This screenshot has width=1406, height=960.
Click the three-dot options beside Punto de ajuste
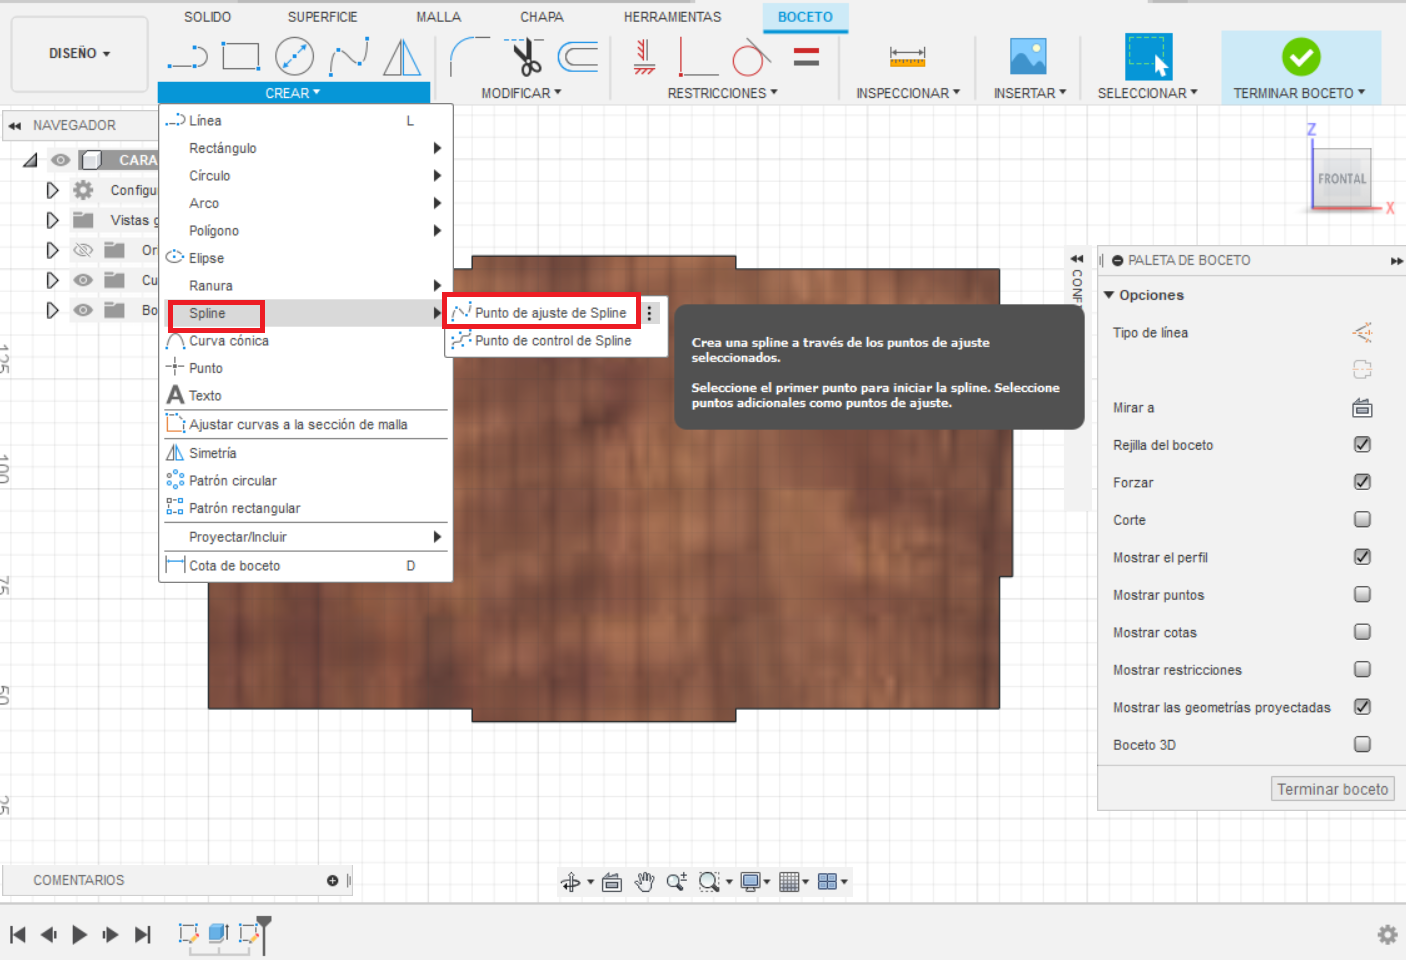click(650, 313)
